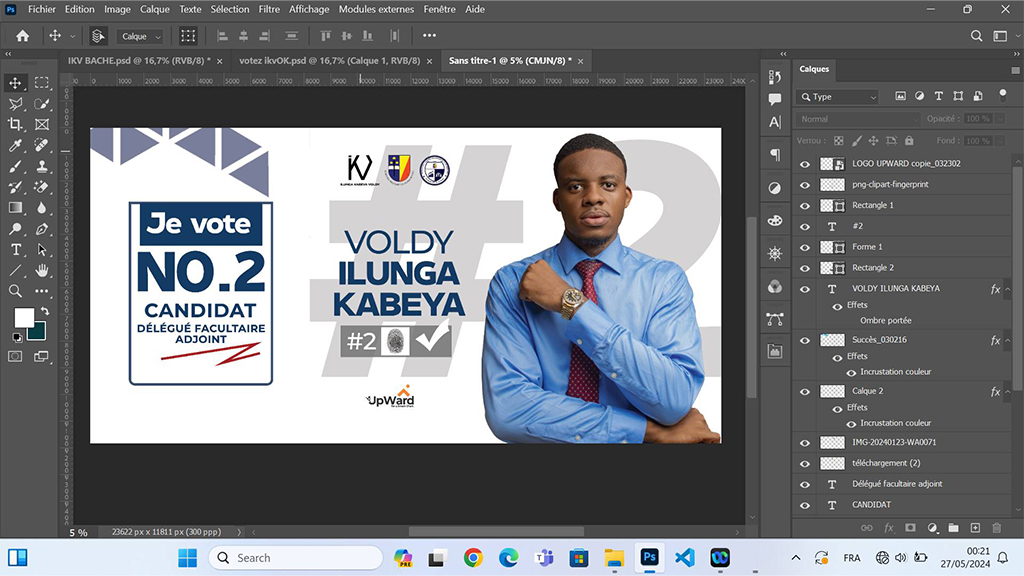Filter layers by text type
This screenshot has width=1024, height=576.
point(938,96)
